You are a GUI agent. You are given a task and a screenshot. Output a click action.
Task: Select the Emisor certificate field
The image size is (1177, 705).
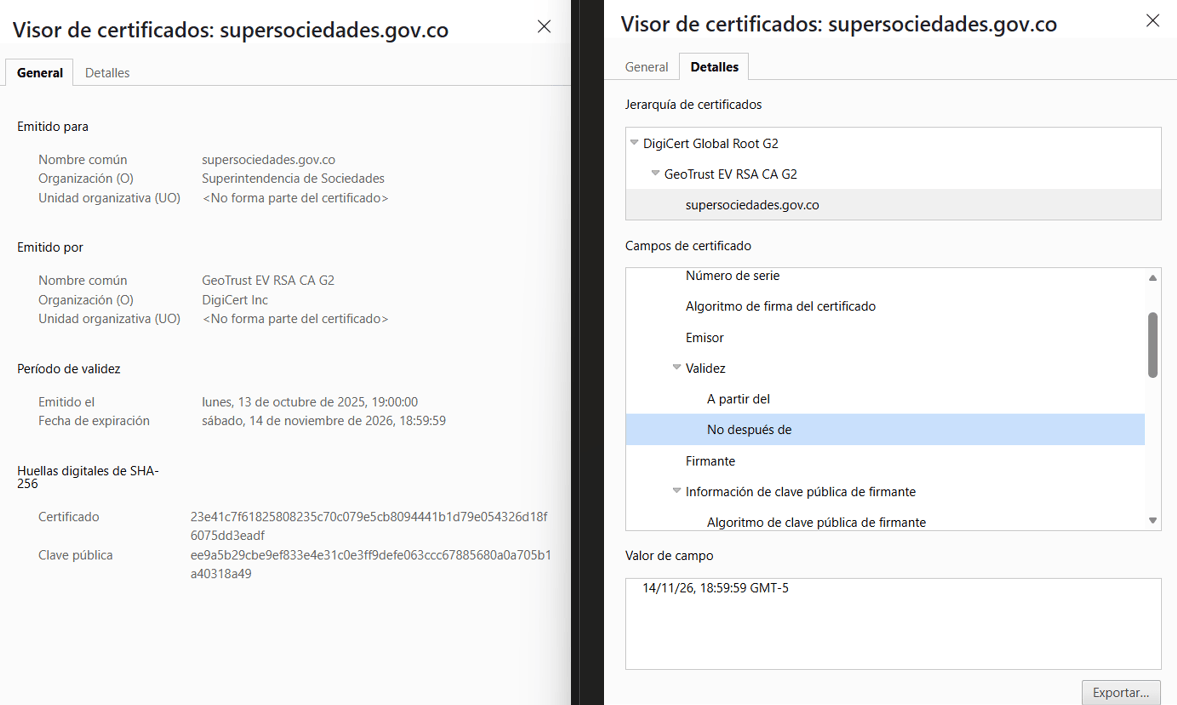tap(704, 338)
